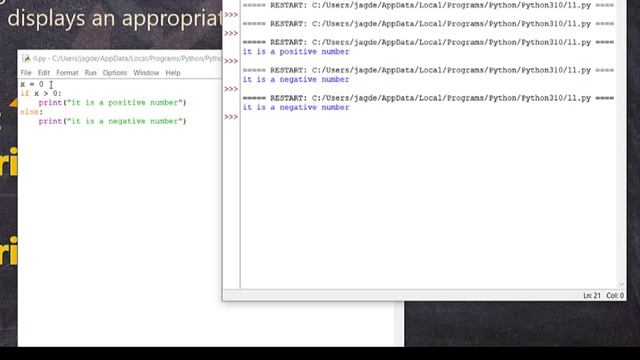Viewport: 640px width, 360px height.
Task: Open the Help menu in editor window
Action: click(173, 73)
